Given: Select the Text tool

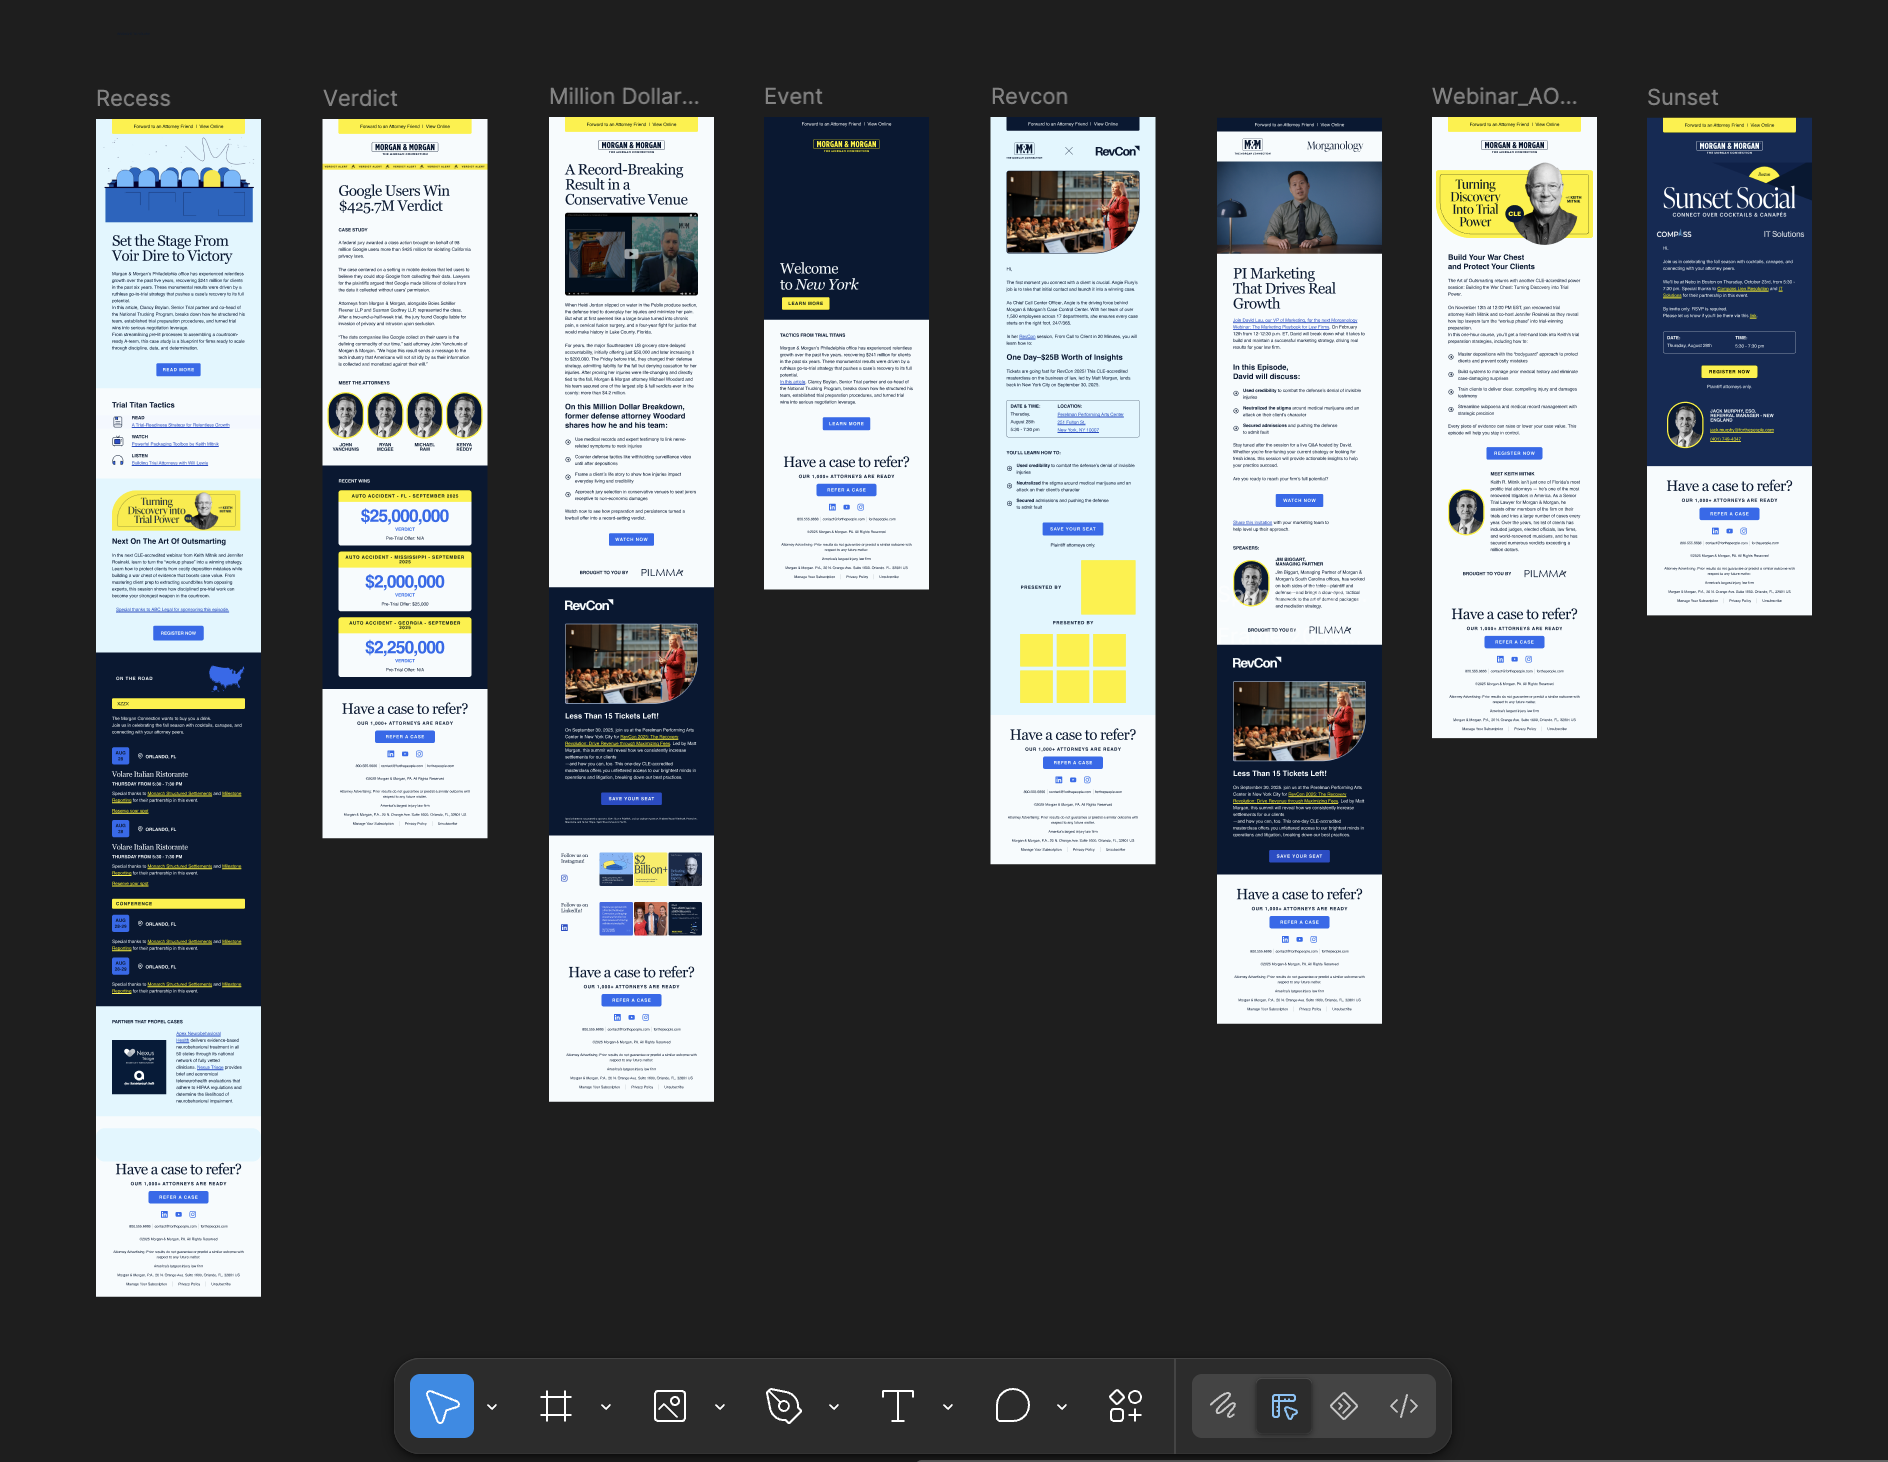Looking at the screenshot, I should coord(898,1406).
